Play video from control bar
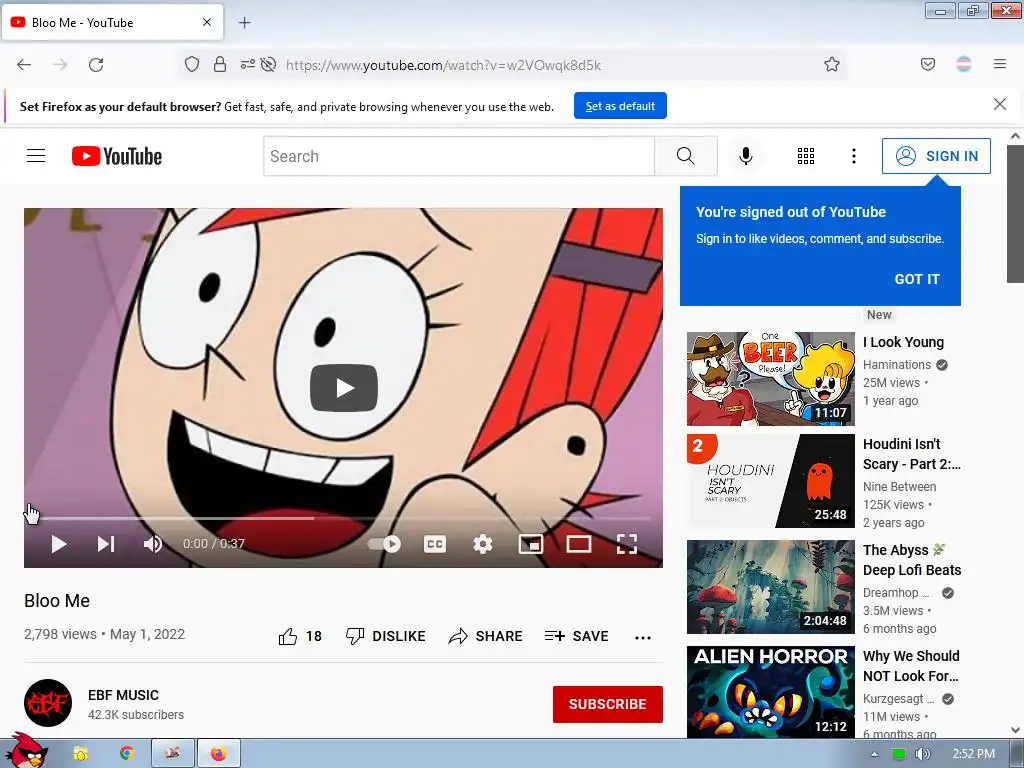The image size is (1024, 768). 59,544
